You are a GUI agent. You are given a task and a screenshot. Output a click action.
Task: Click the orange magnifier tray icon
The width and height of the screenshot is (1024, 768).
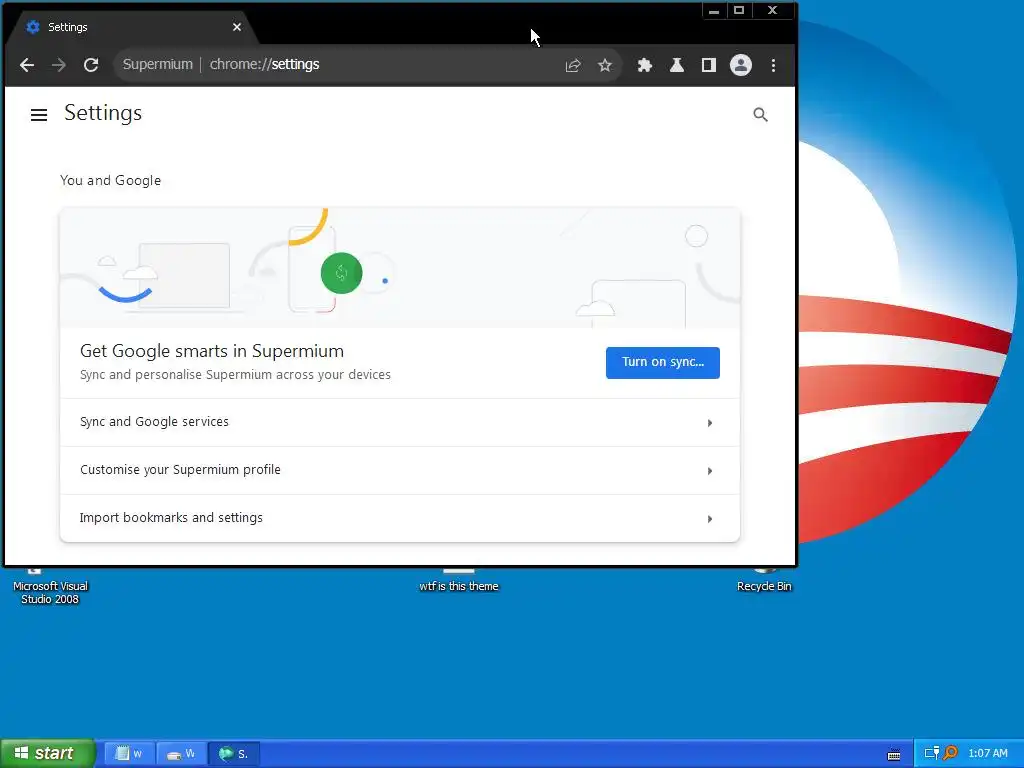950,753
